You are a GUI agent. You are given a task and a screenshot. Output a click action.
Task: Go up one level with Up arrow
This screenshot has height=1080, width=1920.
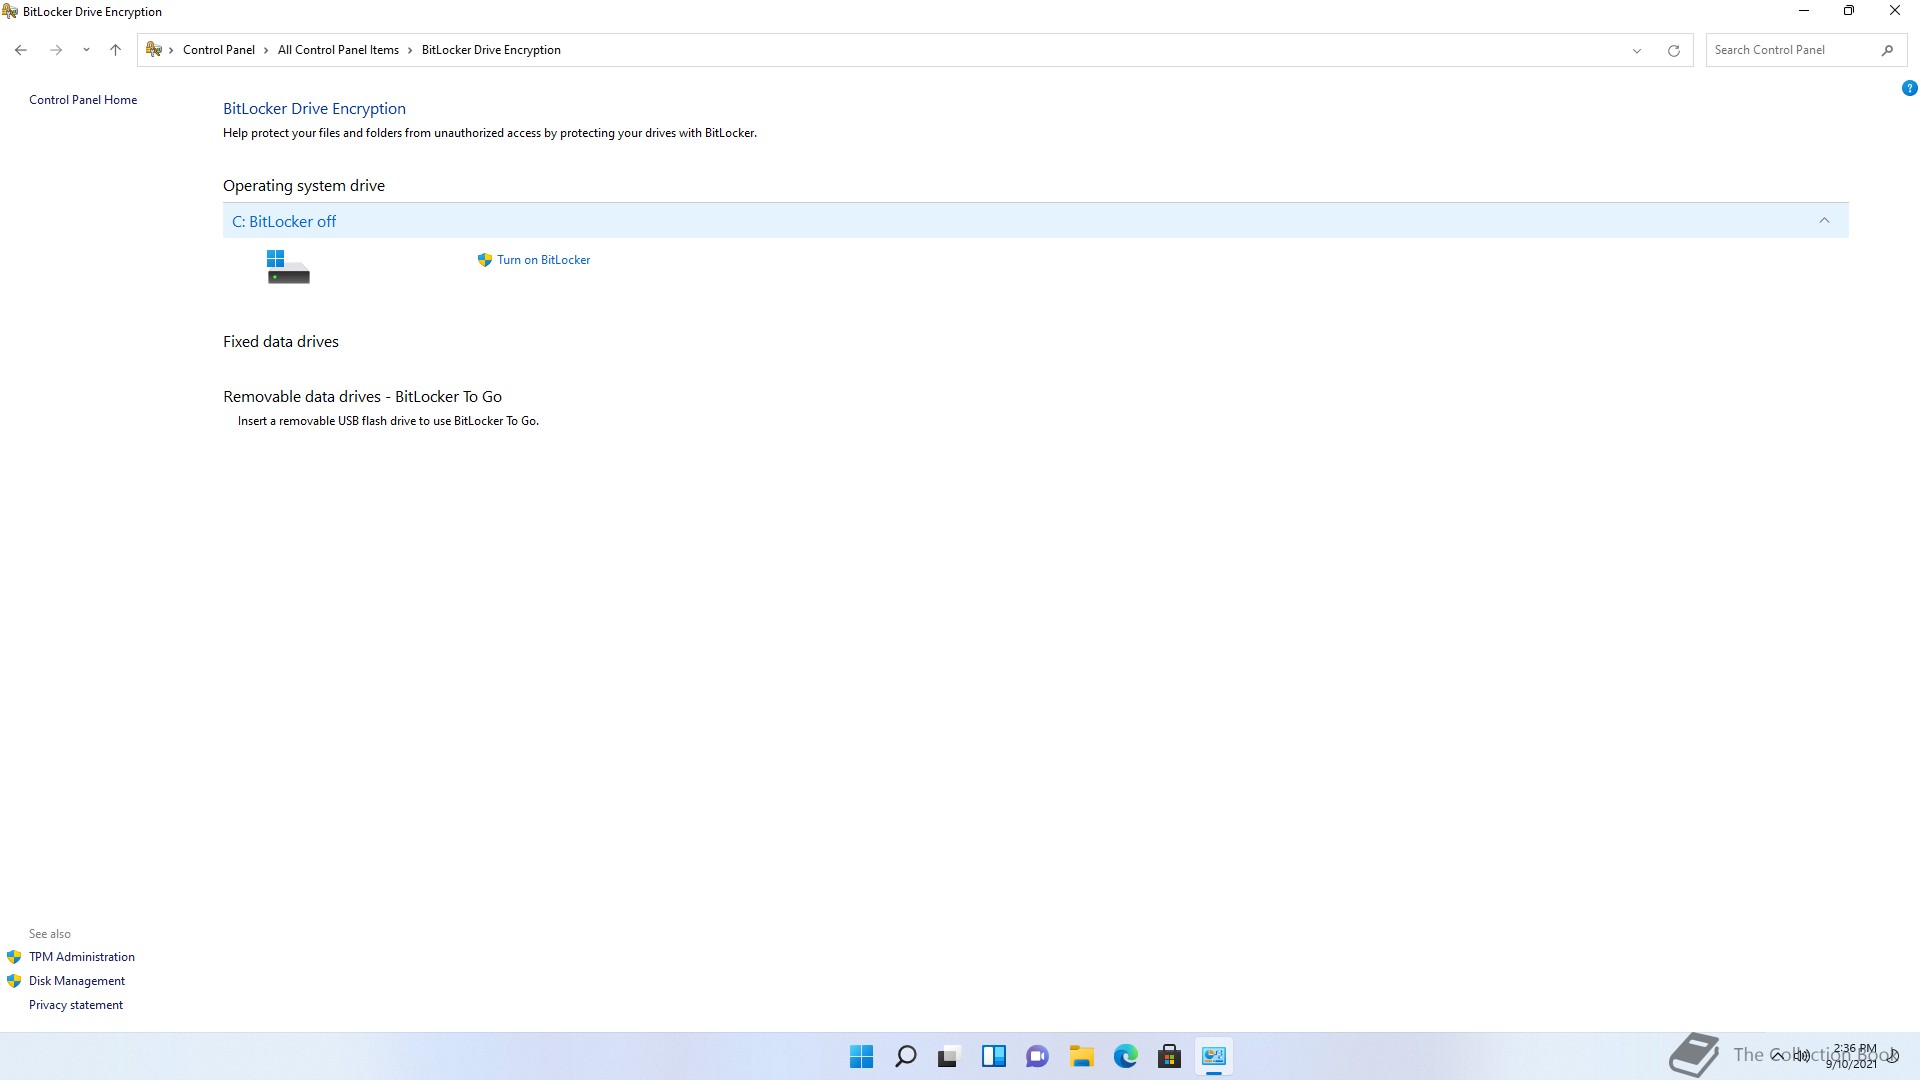pyautogui.click(x=115, y=50)
